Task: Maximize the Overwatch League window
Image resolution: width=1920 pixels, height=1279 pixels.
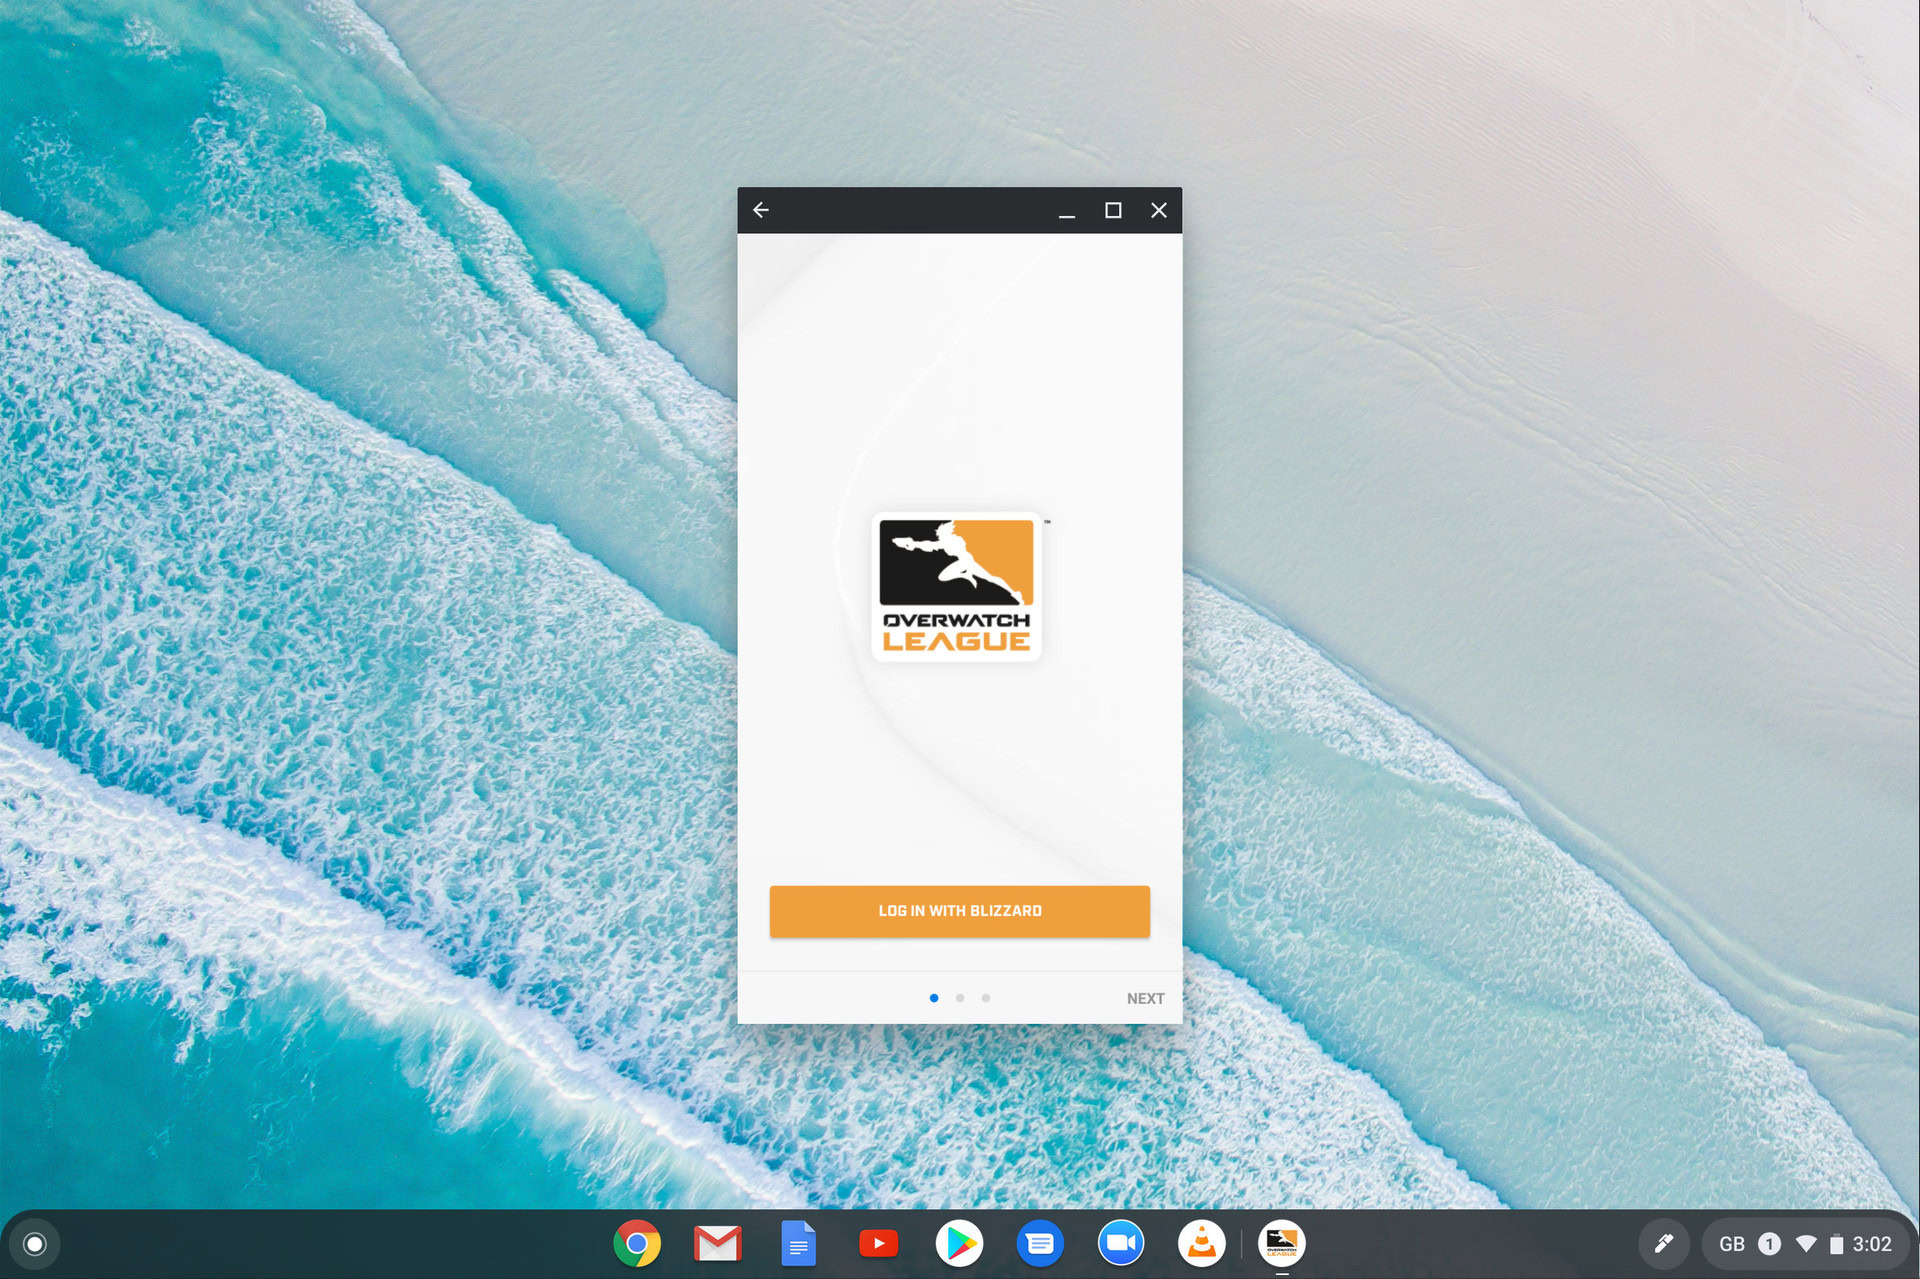Action: [x=1113, y=210]
